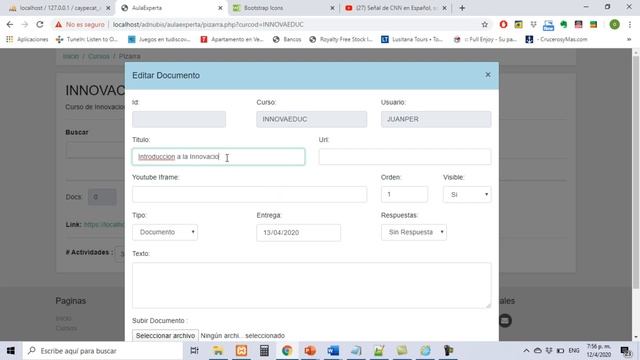The width and height of the screenshot is (640, 360).
Task: Open the Tipo dropdown showing Documento
Action: pyautogui.click(x=165, y=232)
